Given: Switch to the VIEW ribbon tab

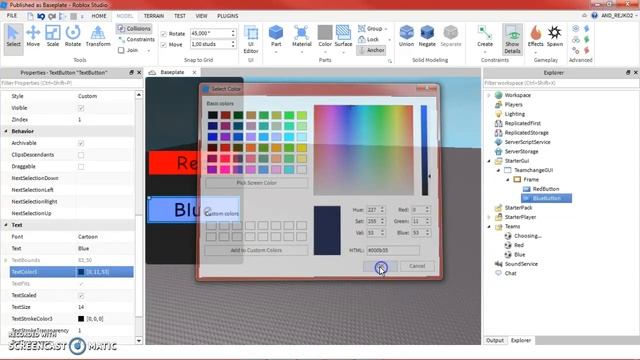Looking at the screenshot, I should (x=201, y=16).
